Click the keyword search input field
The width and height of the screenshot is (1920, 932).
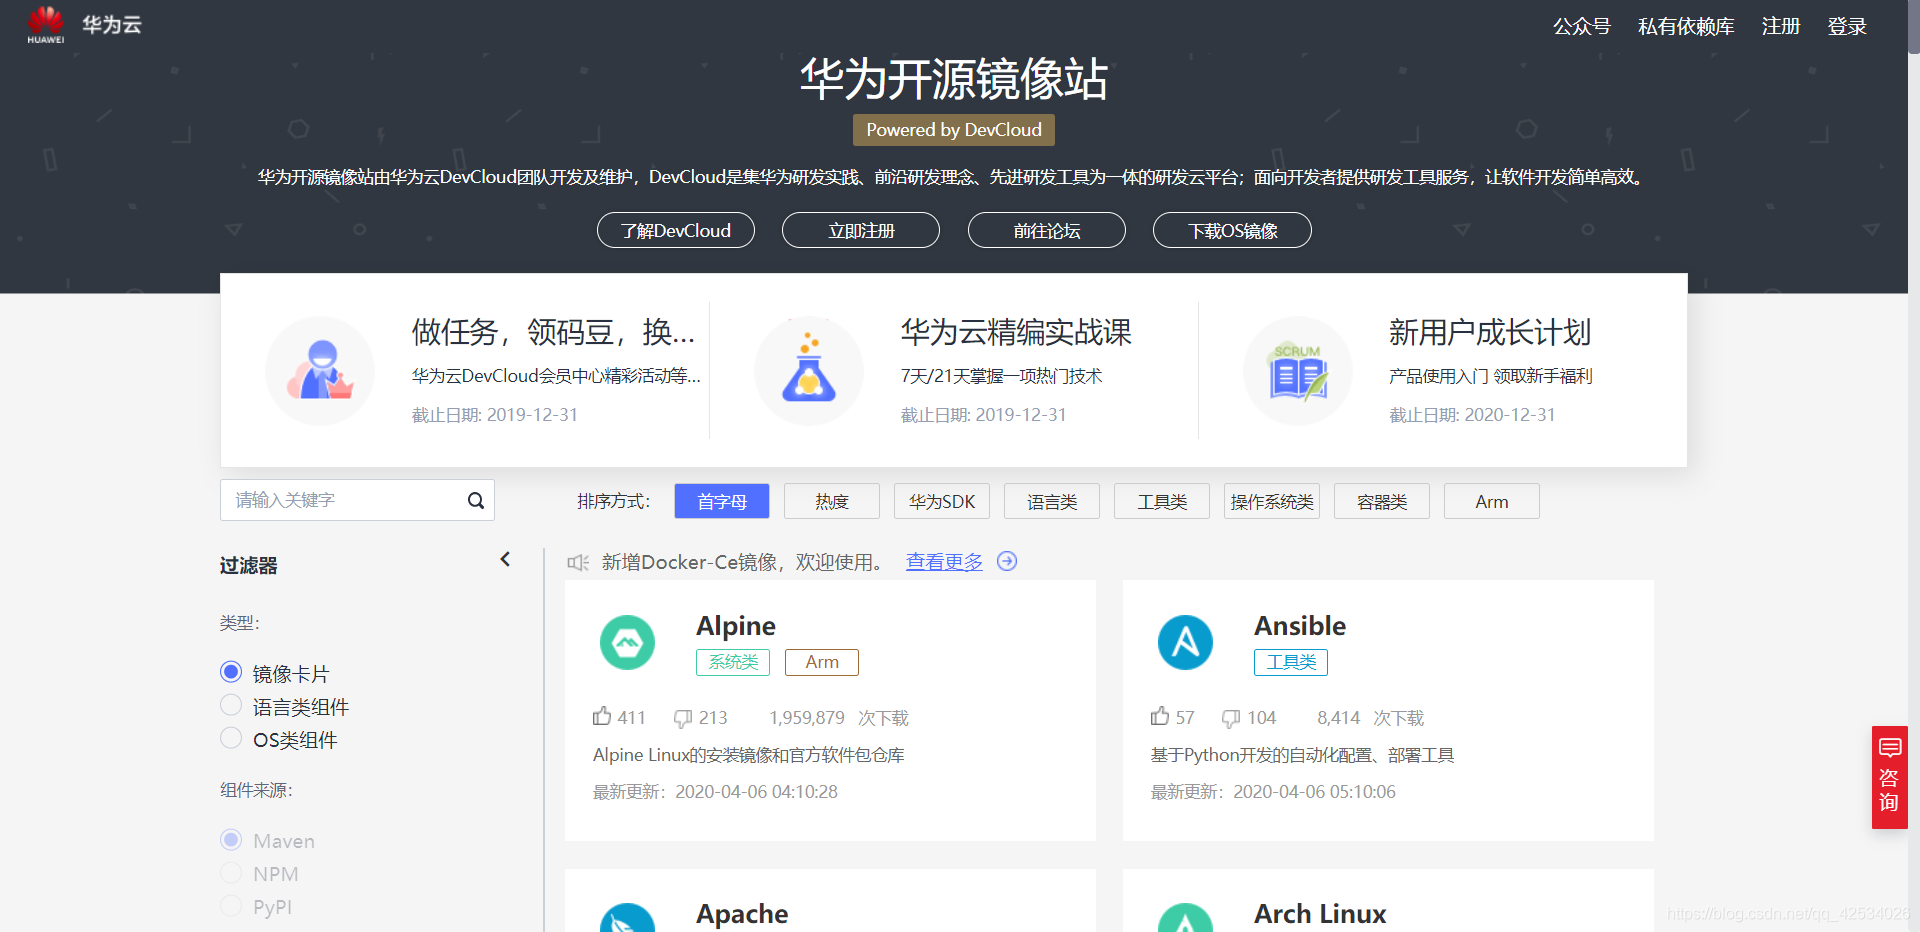coord(357,500)
